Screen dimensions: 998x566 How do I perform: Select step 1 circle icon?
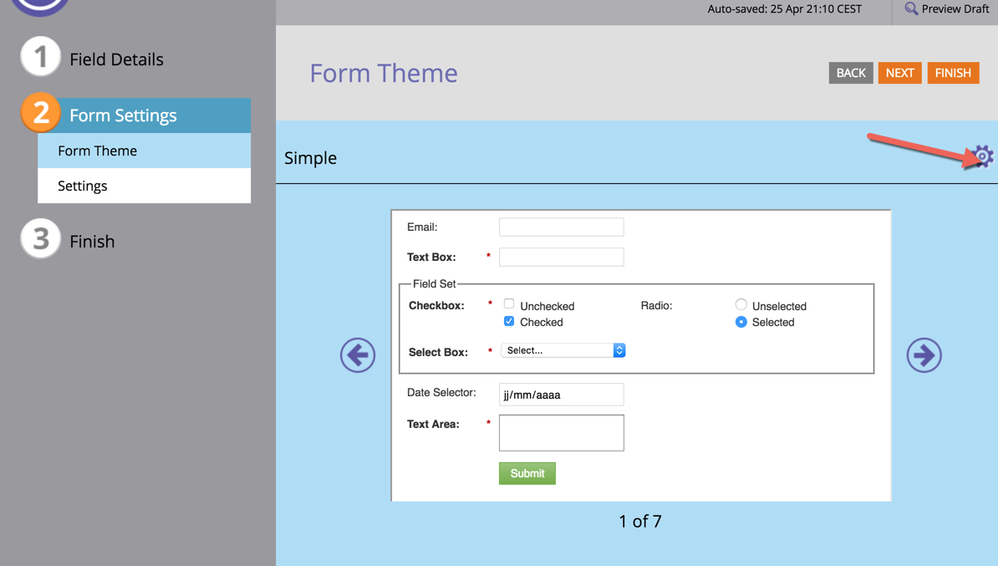(x=40, y=58)
